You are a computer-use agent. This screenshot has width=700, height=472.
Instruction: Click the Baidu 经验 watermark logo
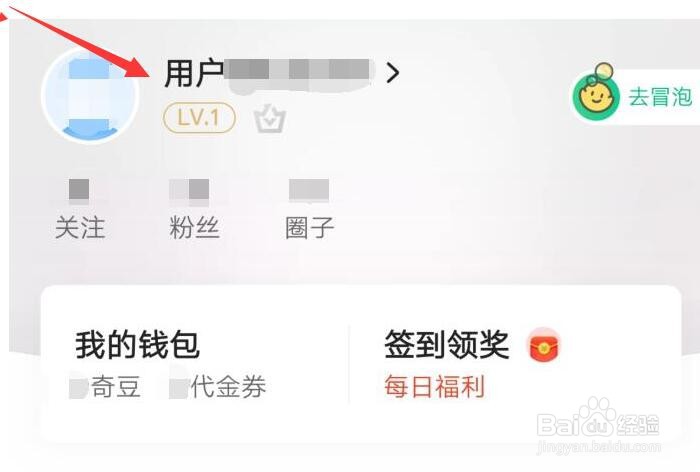tap(598, 425)
